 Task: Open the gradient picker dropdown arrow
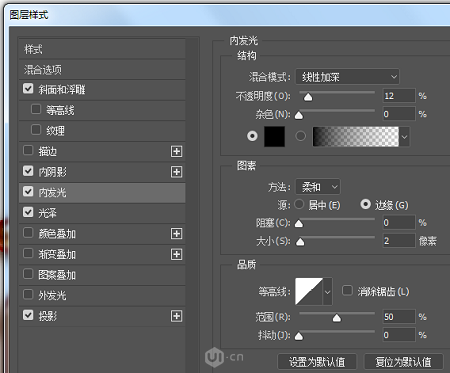(x=404, y=137)
